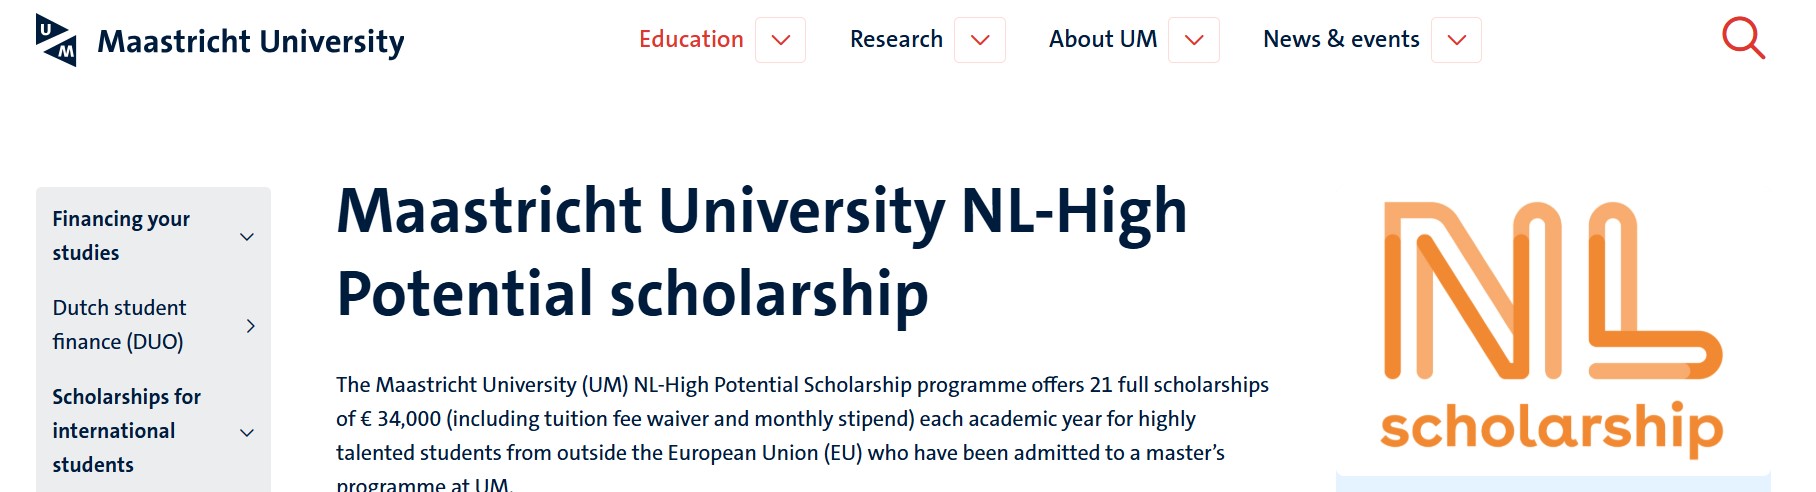Go to the About UM menu item
This screenshot has width=1816, height=492.
point(1102,40)
